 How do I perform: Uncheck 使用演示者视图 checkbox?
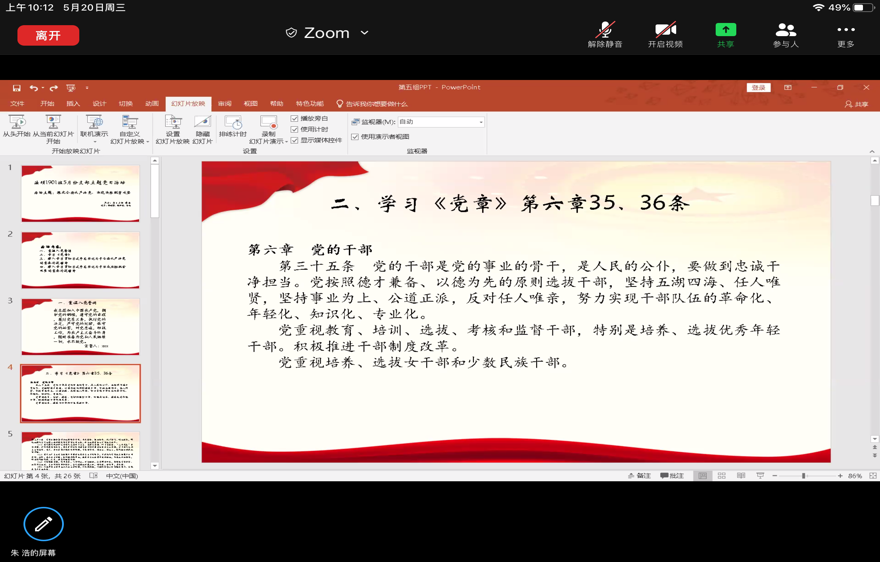click(x=355, y=137)
